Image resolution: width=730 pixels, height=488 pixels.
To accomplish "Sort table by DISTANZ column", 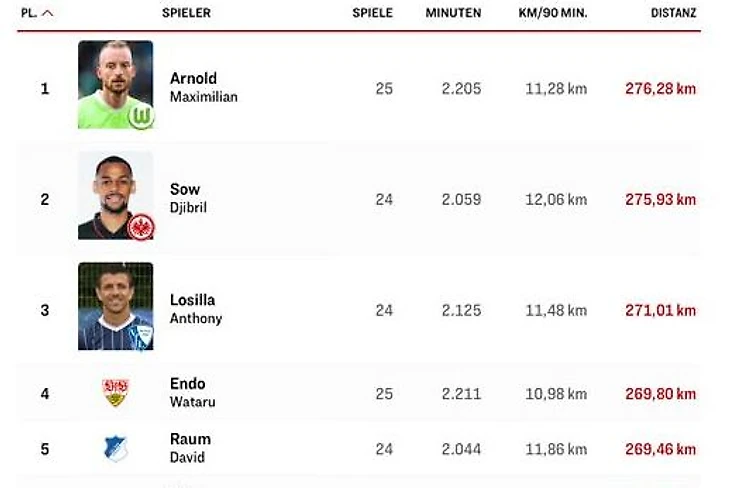I will (x=673, y=13).
